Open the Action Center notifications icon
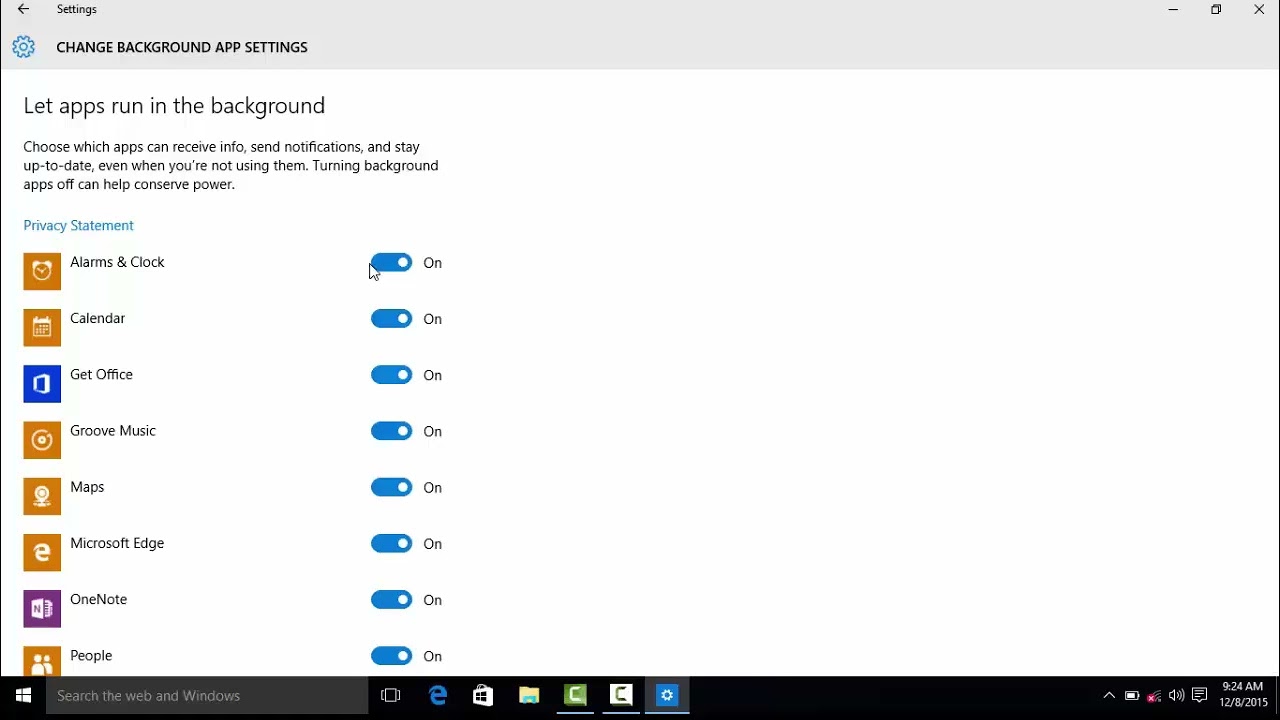 pyautogui.click(x=1199, y=696)
